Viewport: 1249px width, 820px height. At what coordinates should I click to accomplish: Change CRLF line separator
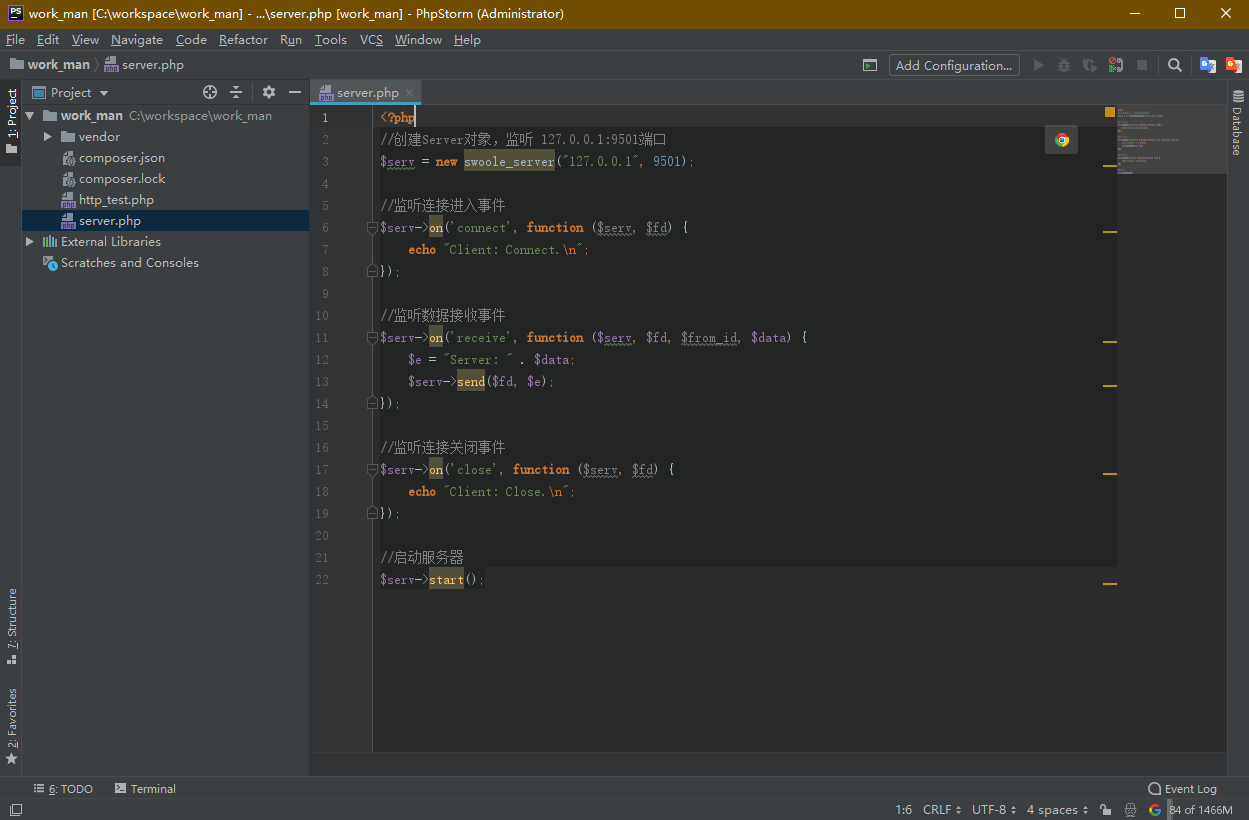[942, 810]
